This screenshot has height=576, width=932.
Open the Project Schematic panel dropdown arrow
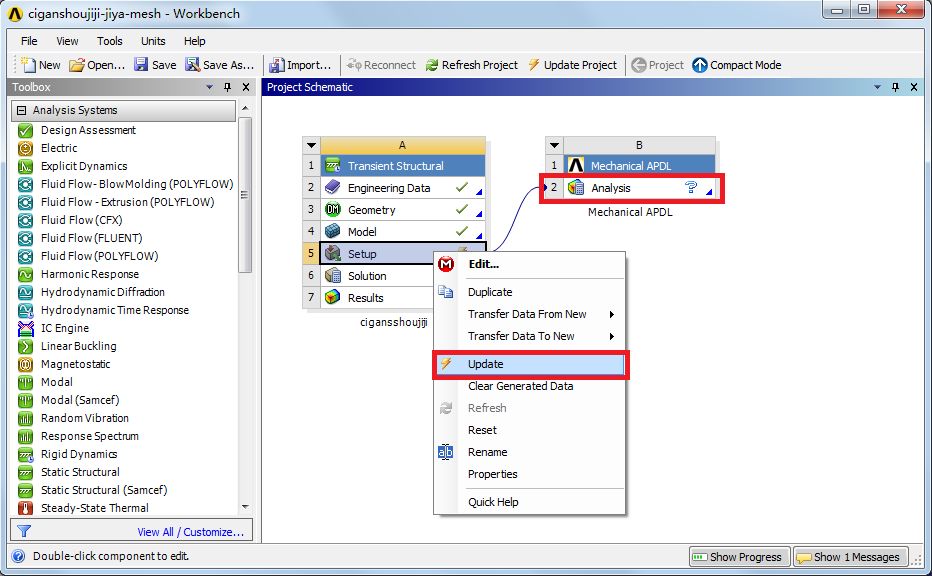click(x=877, y=87)
